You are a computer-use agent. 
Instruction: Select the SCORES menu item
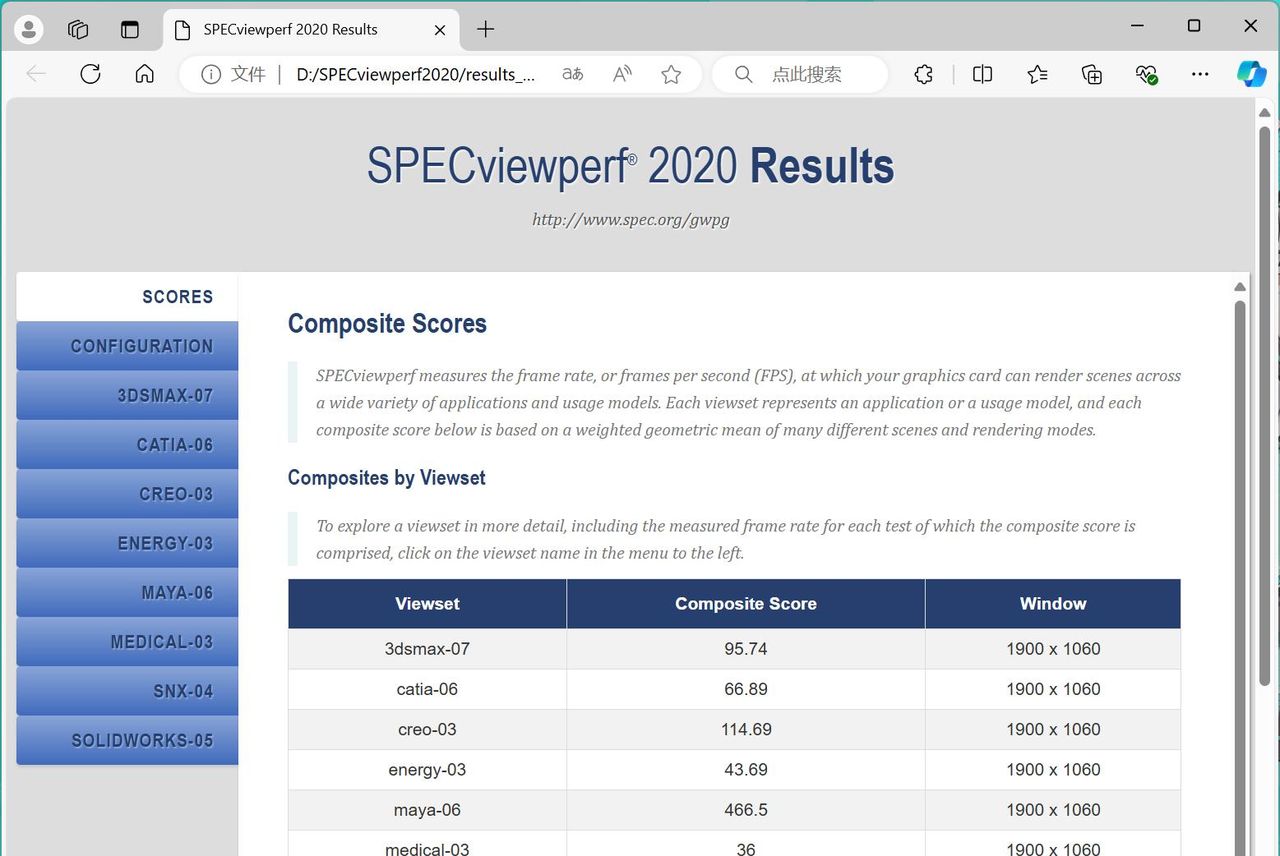pos(127,297)
